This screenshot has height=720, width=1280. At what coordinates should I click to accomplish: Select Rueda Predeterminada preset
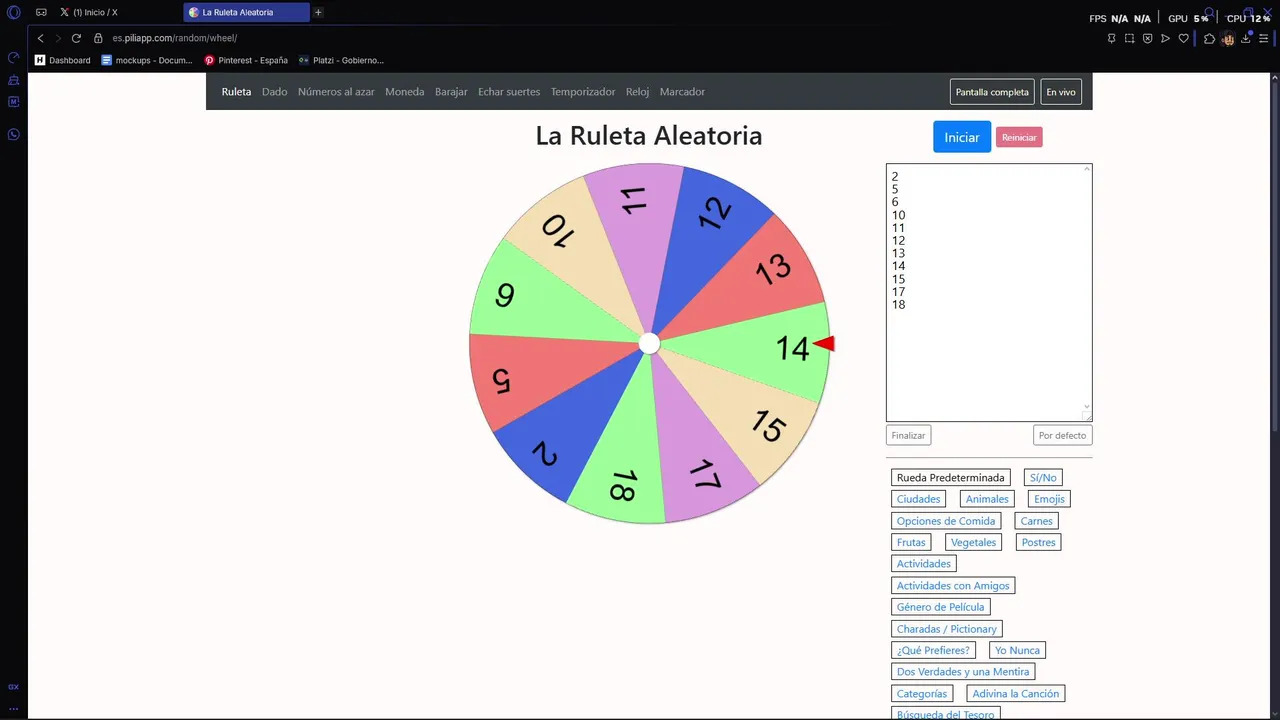click(x=950, y=477)
